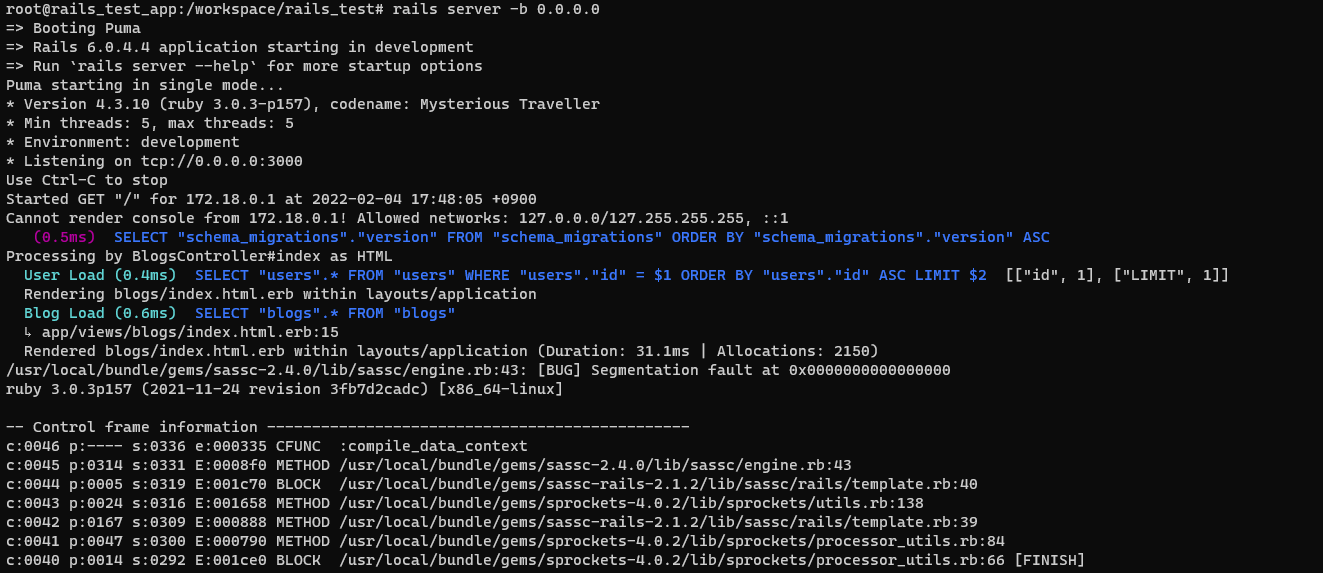Click the 'root@rails_test_app:/workspace/rails_test#' prompt
Screen dimensions: 1323x573
point(194,9)
